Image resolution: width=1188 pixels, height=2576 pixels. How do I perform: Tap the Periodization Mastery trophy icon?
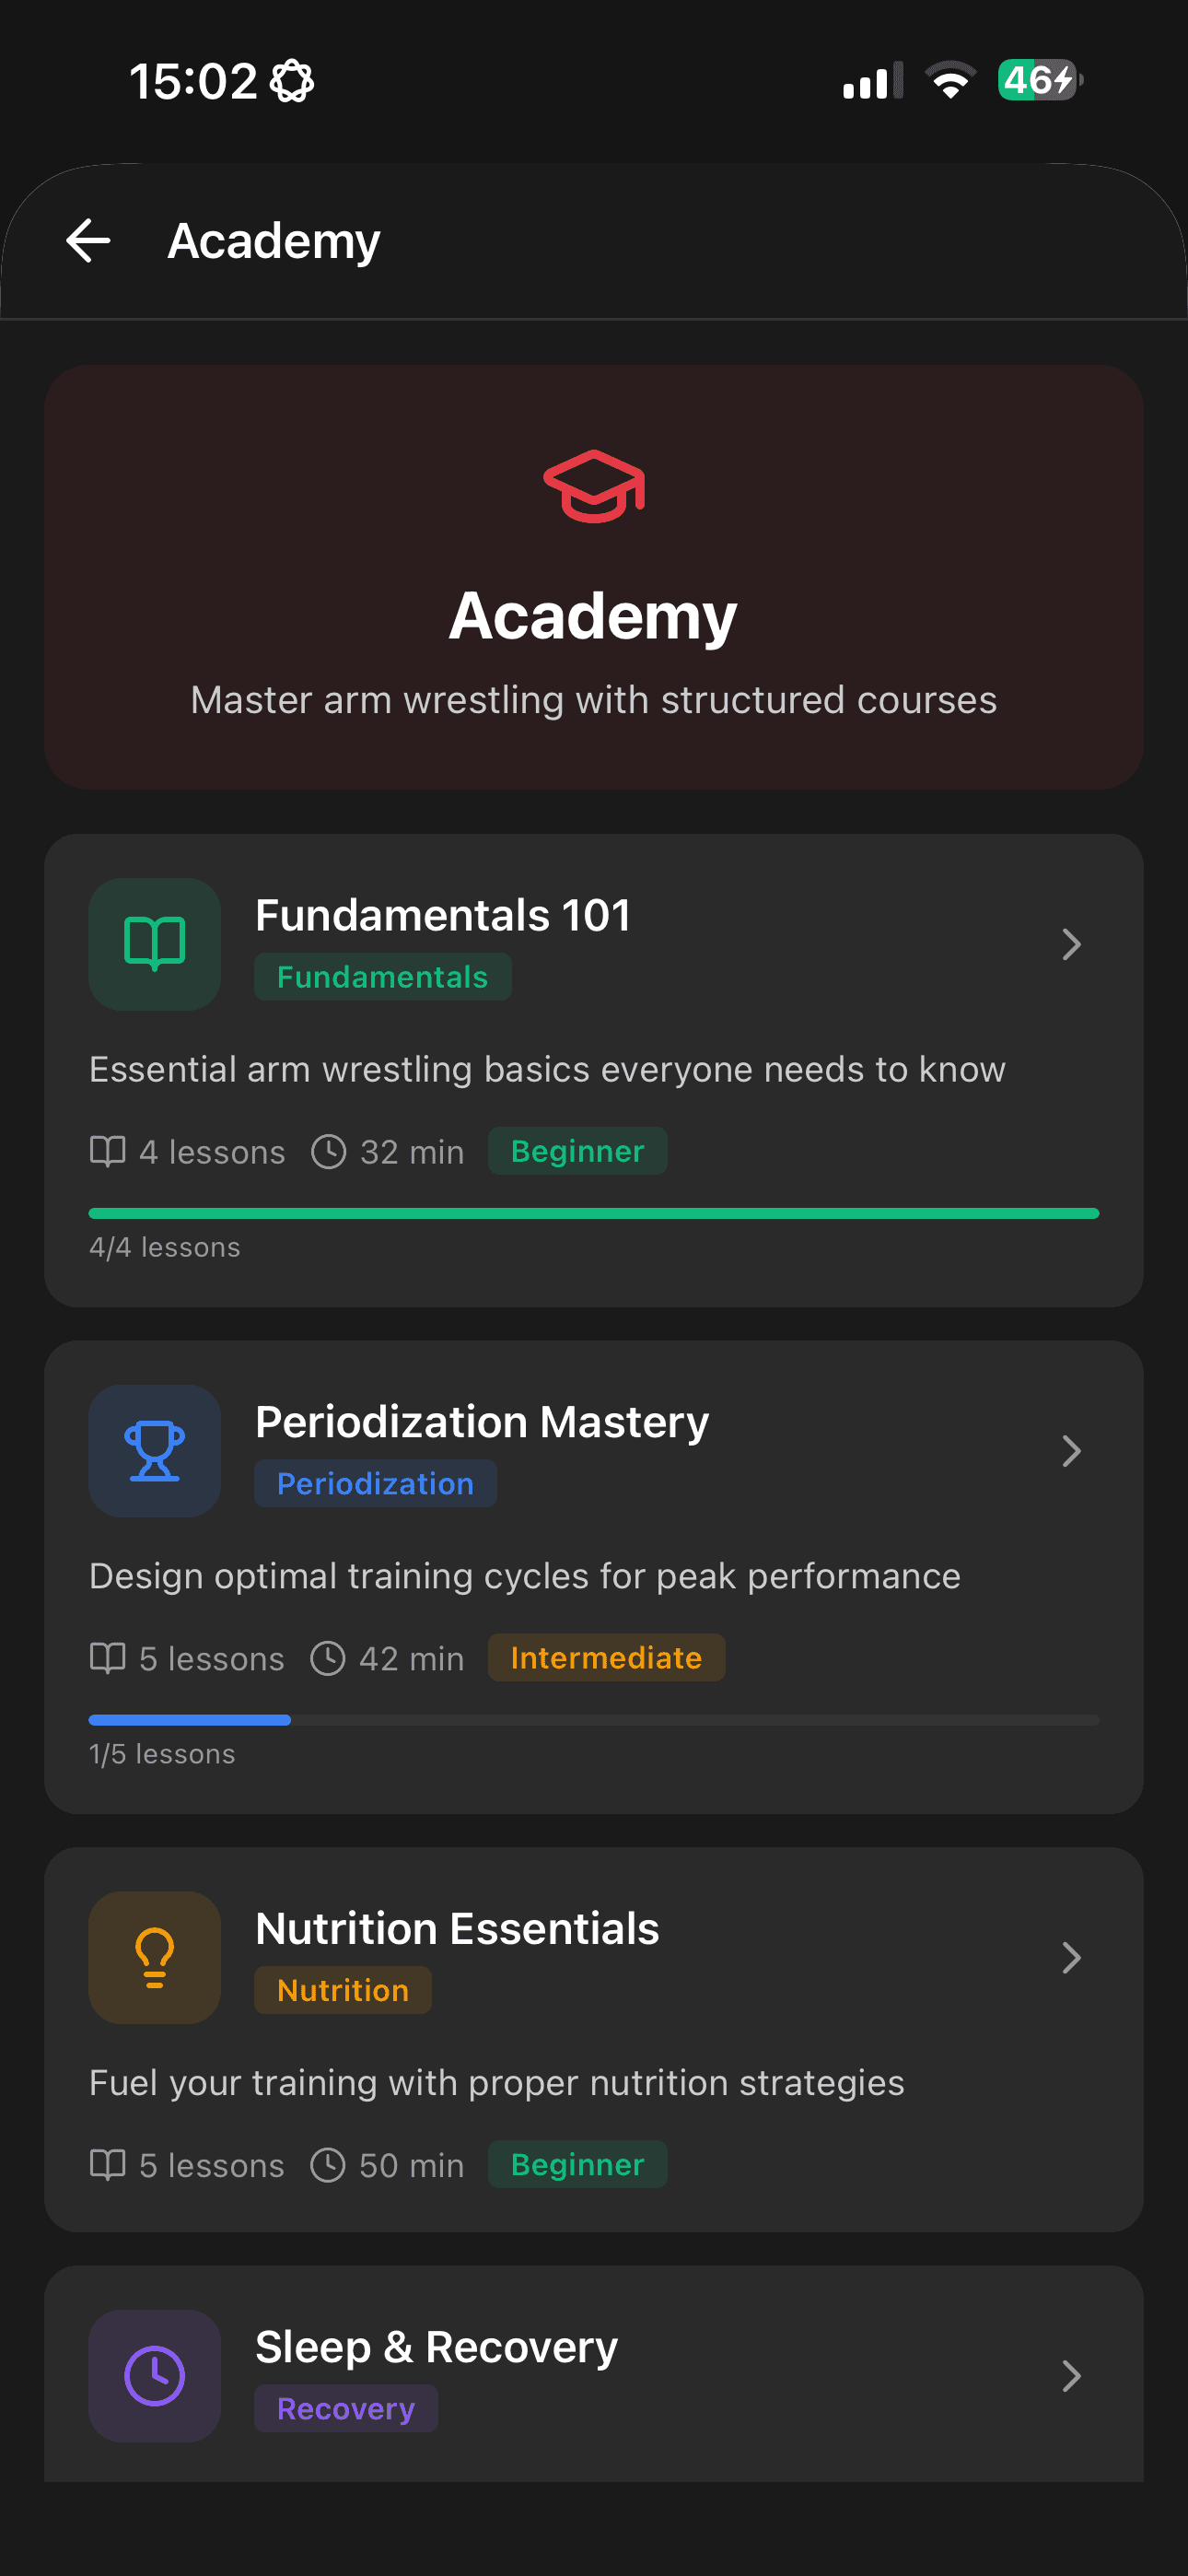(153, 1451)
